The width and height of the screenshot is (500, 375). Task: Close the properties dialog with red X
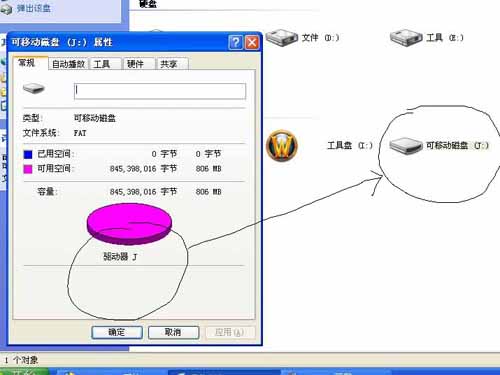[252, 43]
